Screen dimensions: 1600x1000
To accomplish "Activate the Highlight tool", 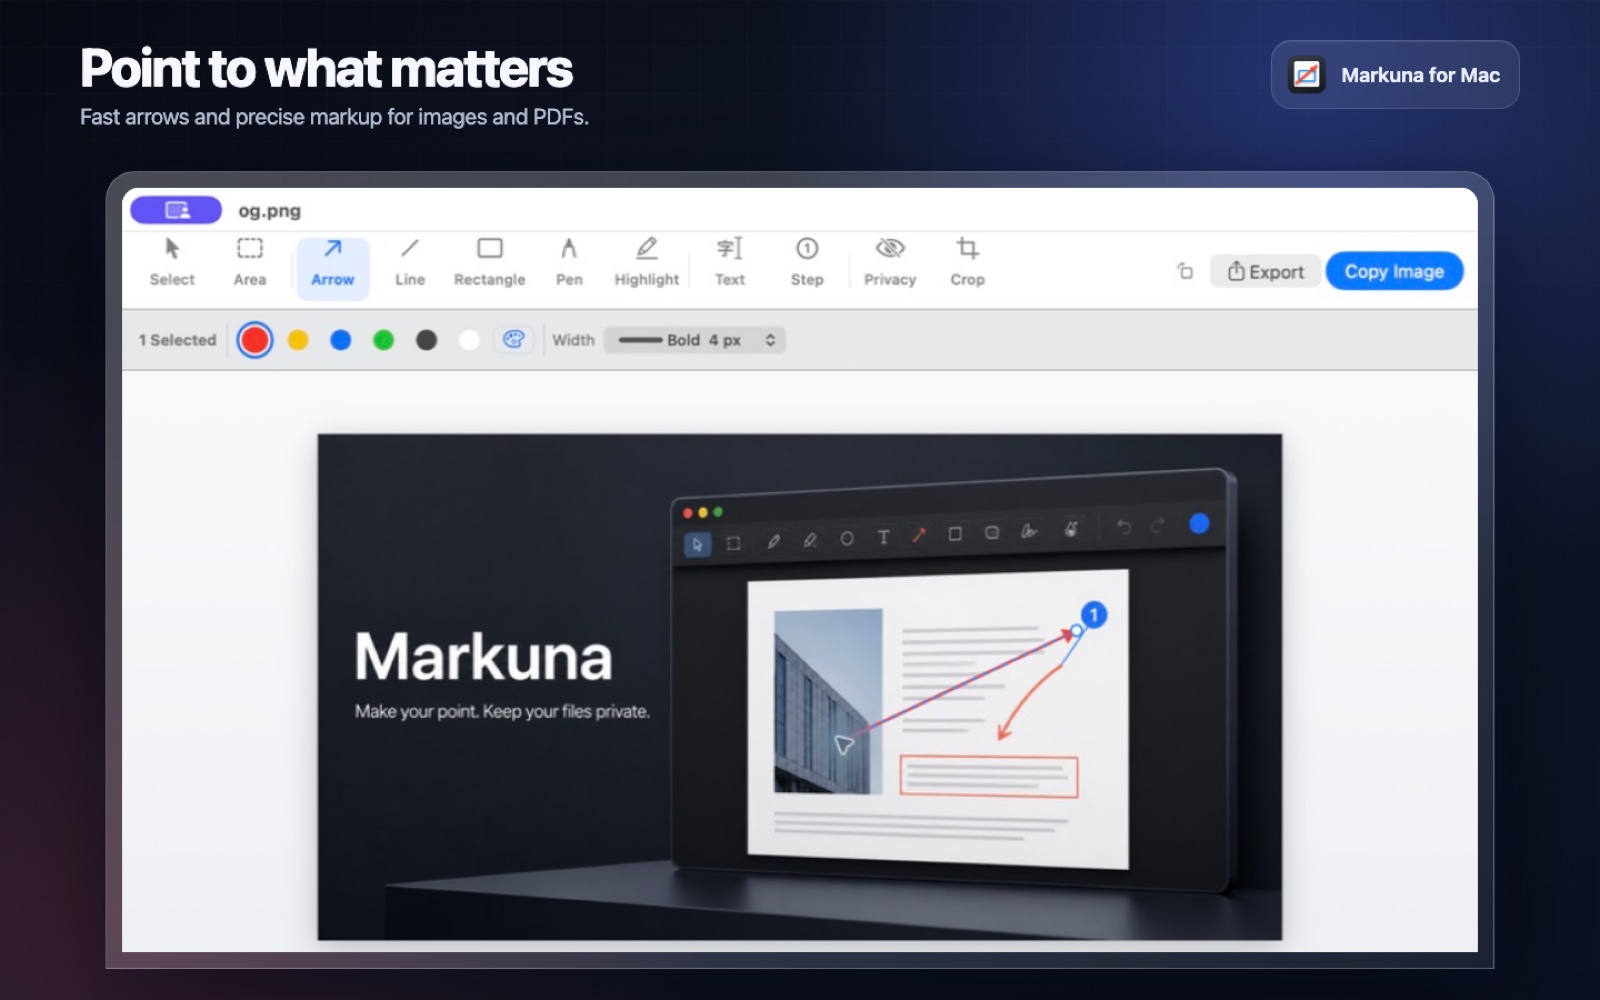I will 647,263.
